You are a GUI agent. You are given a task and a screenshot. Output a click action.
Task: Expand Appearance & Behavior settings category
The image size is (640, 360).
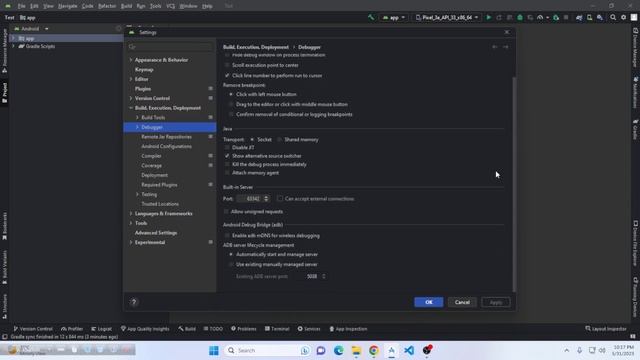(x=131, y=60)
